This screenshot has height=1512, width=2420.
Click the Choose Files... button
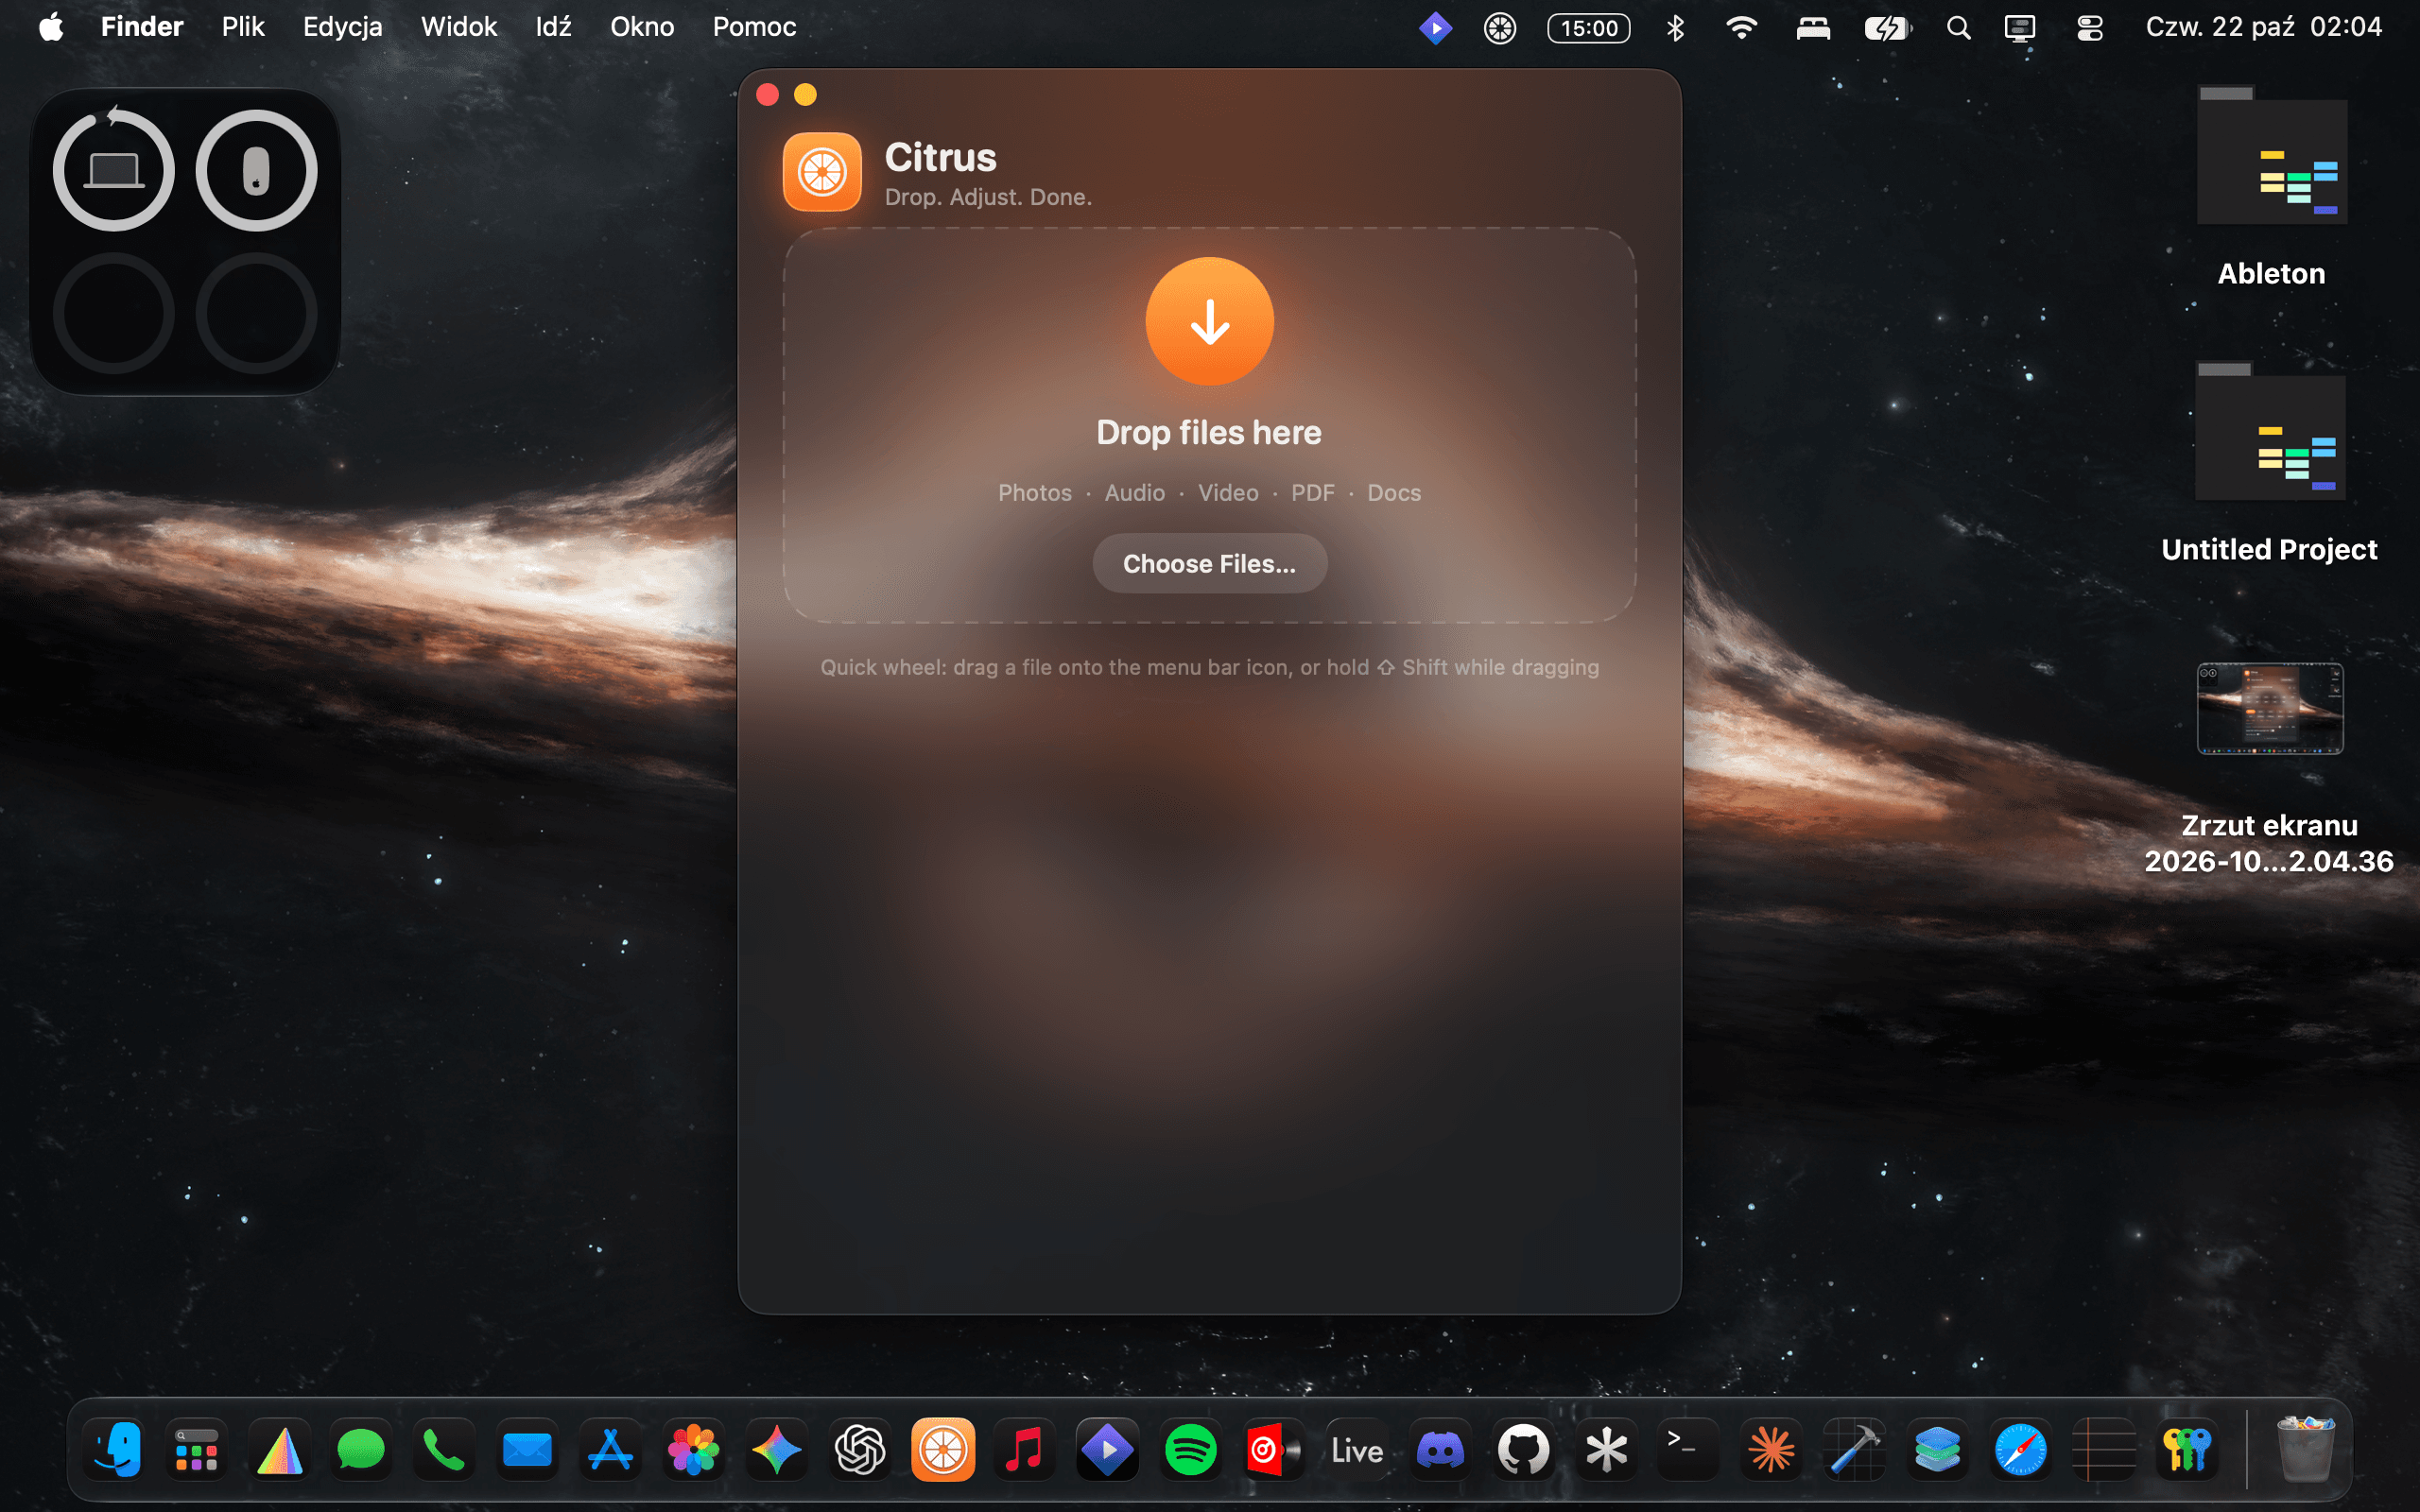tap(1209, 563)
